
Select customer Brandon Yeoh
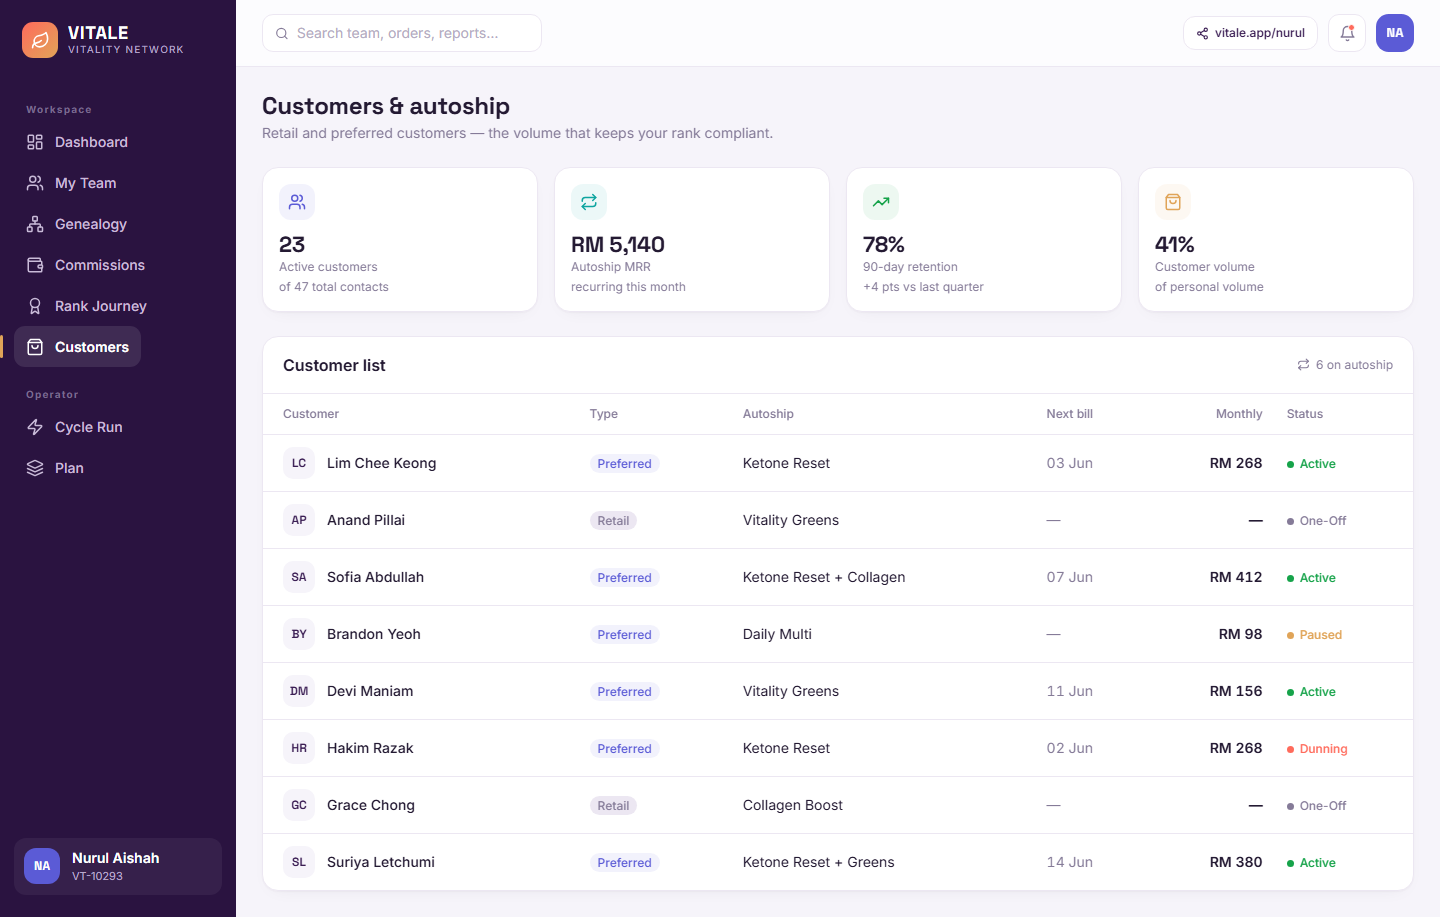[374, 634]
